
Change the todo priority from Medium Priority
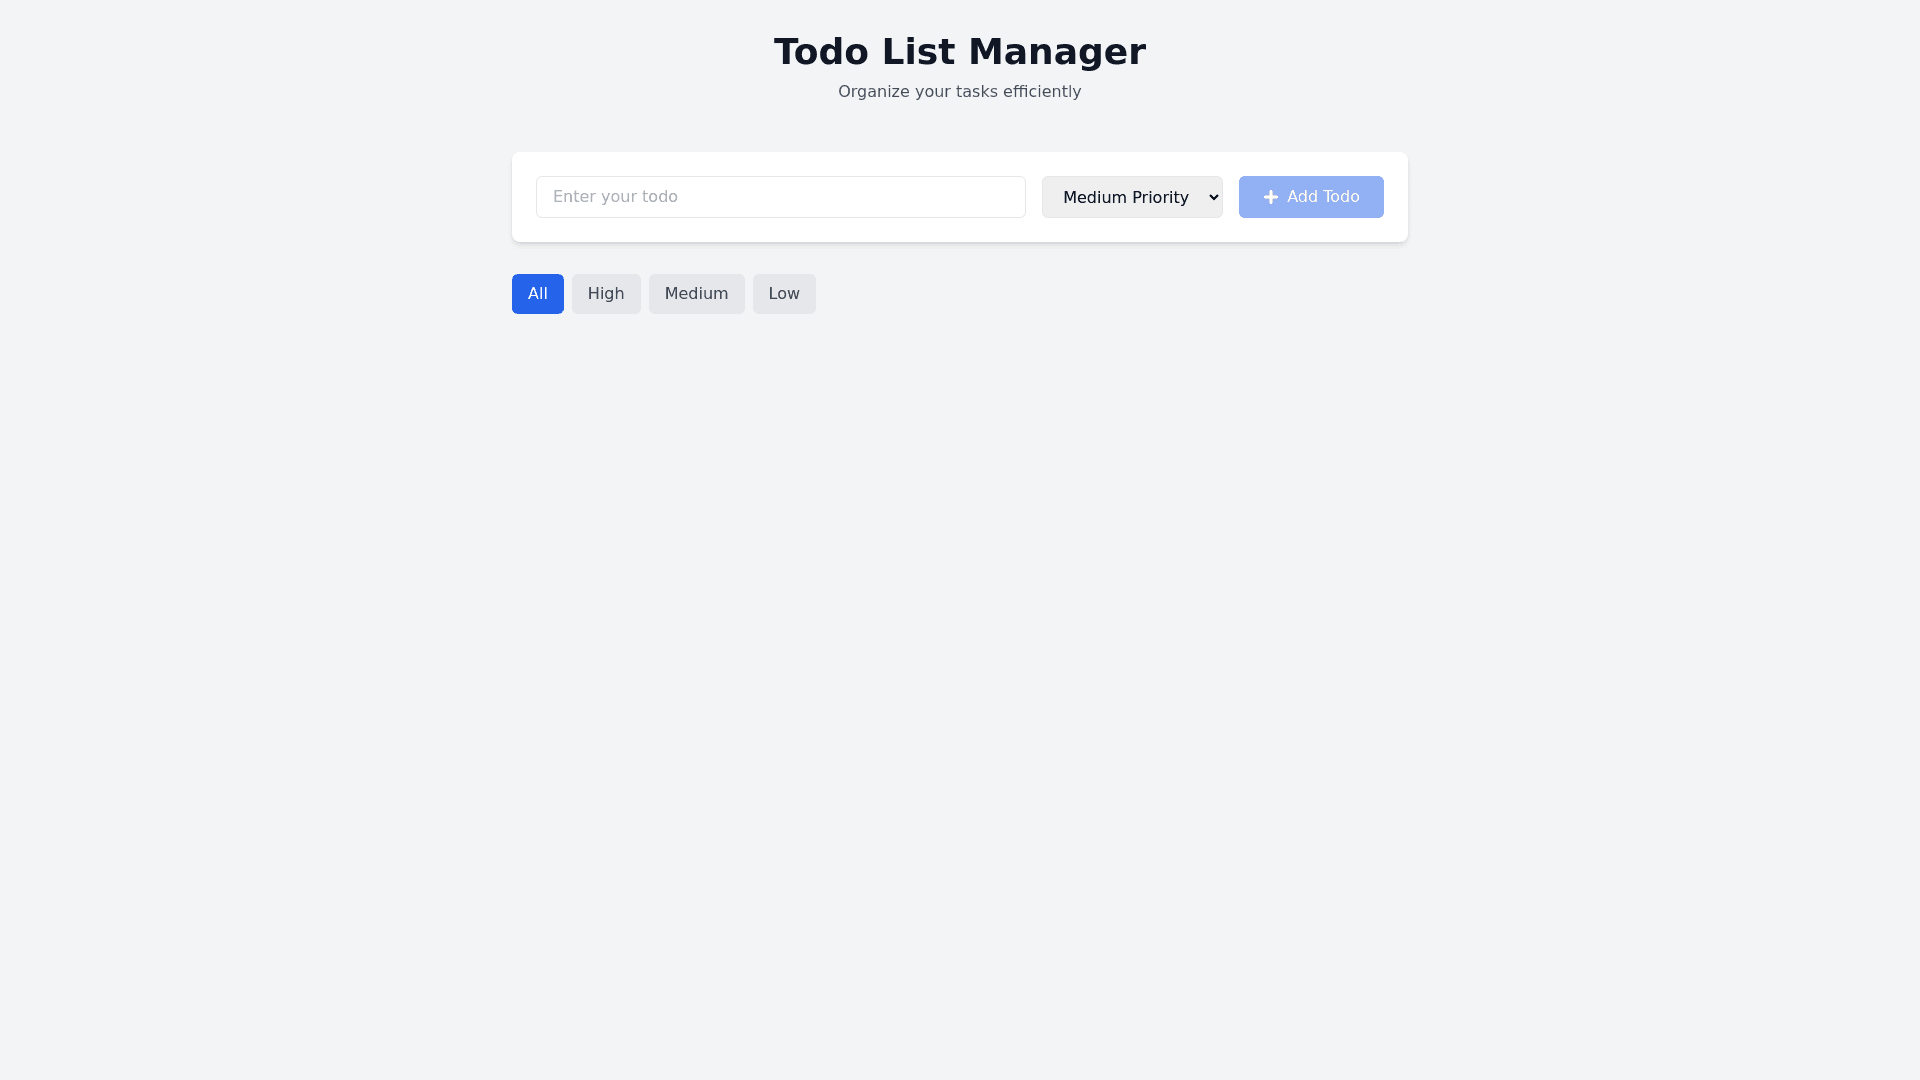pyautogui.click(x=1131, y=197)
